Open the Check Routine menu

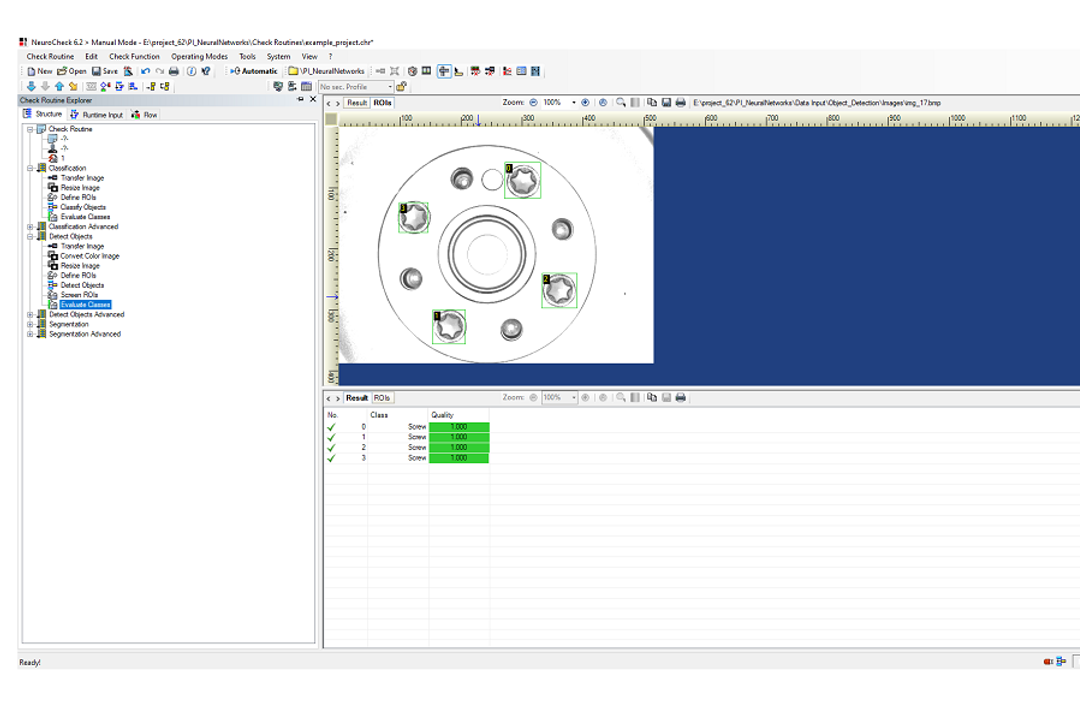[x=50, y=56]
